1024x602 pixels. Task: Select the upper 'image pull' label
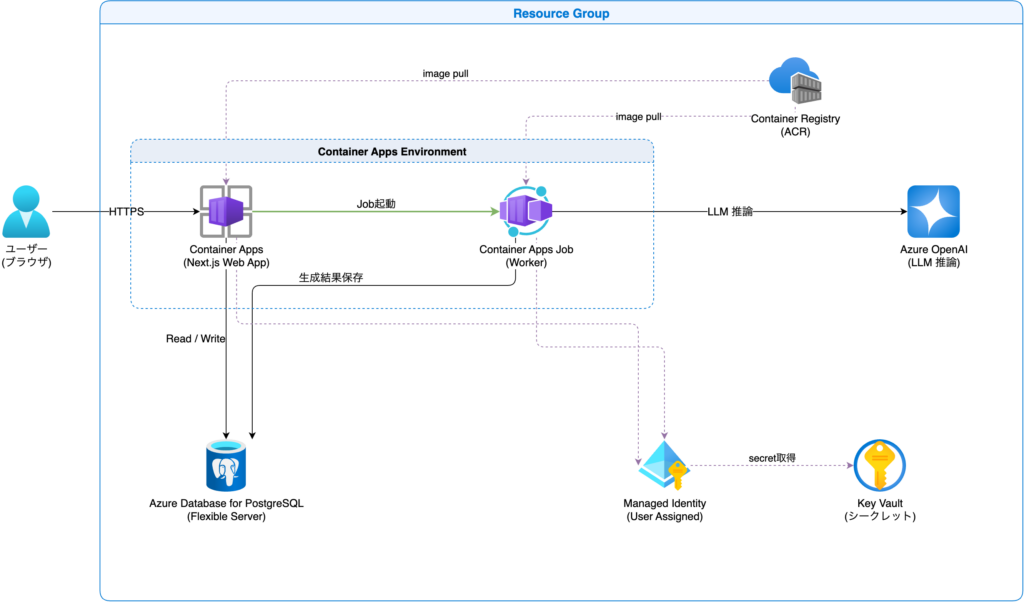click(x=445, y=74)
